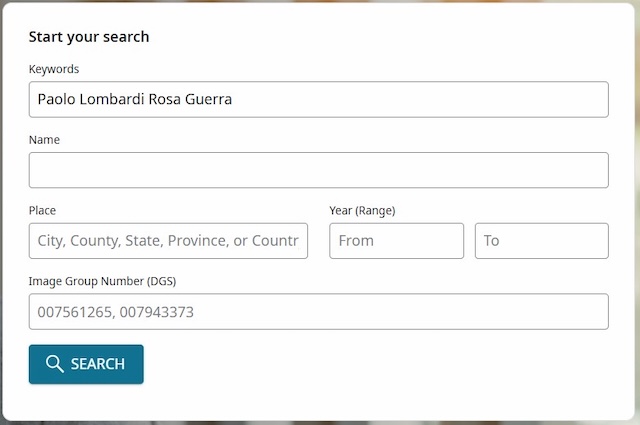Select the Place input box
The image size is (640, 425).
(x=168, y=241)
